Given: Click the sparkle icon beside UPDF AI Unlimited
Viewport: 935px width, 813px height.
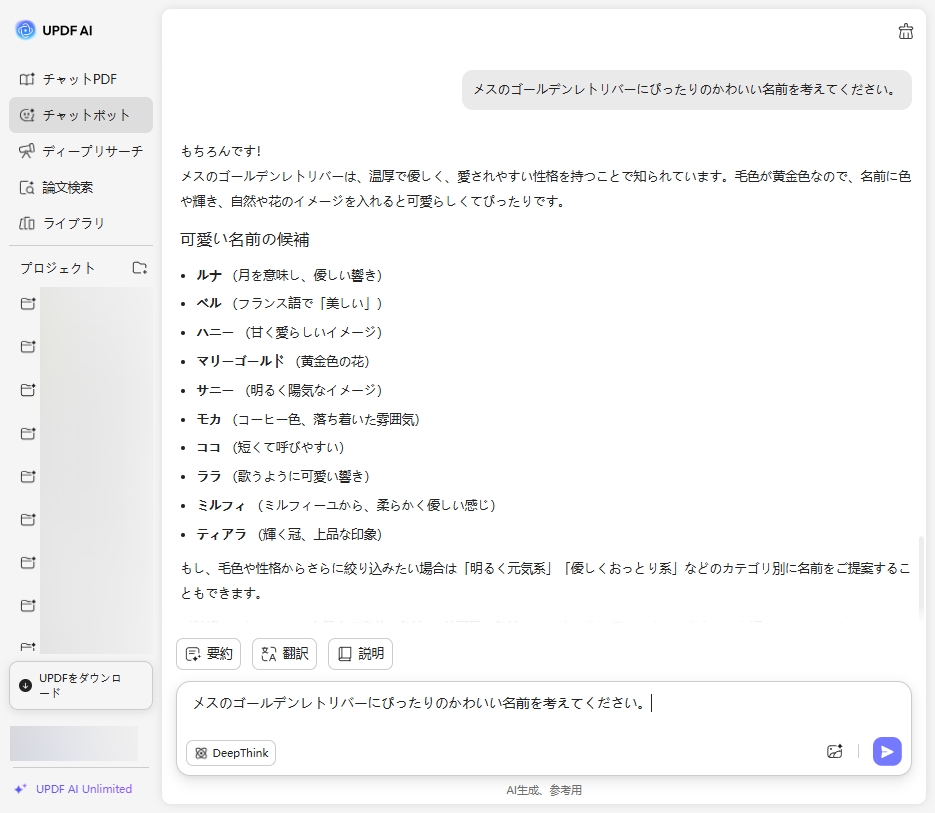Looking at the screenshot, I should 20,789.
